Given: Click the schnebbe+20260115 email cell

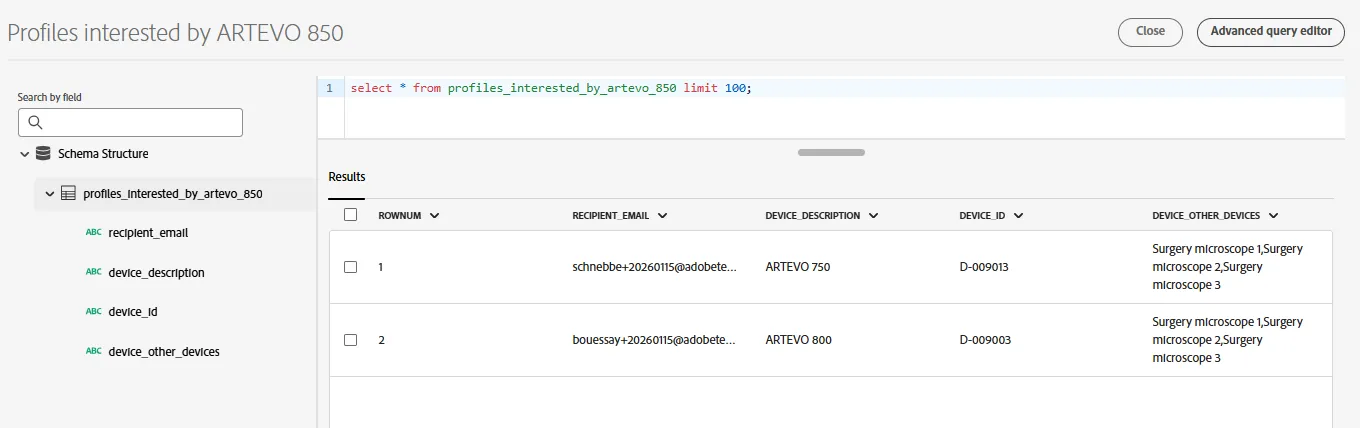Looking at the screenshot, I should coord(654,267).
